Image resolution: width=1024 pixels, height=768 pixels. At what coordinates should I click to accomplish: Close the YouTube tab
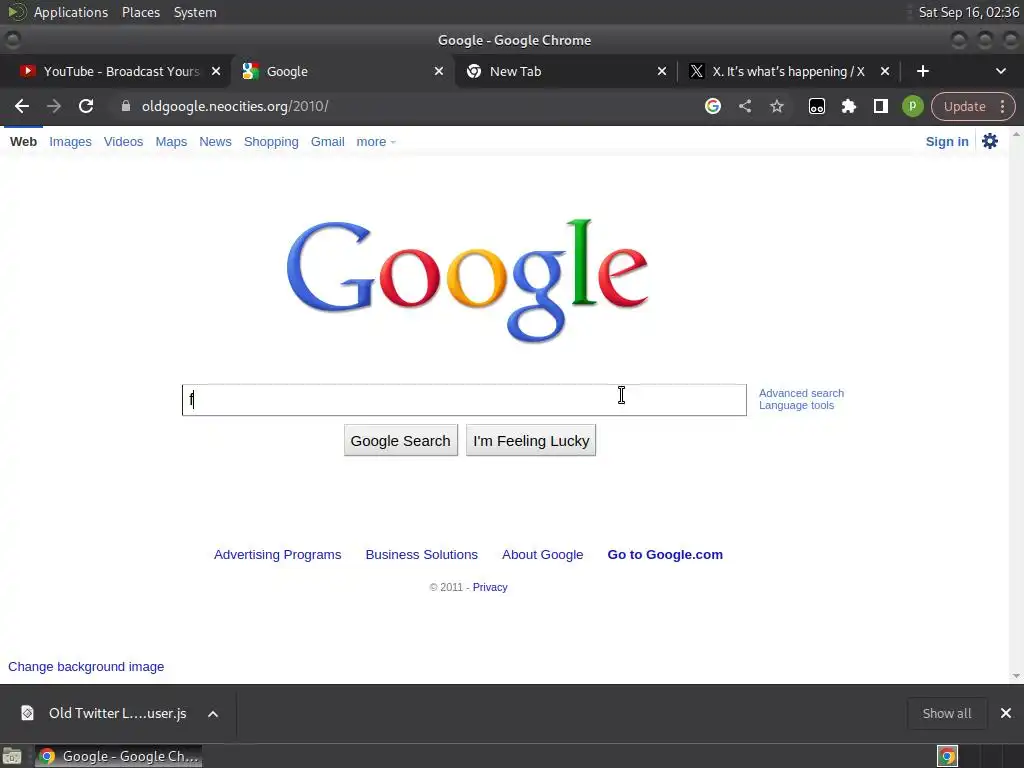point(216,71)
